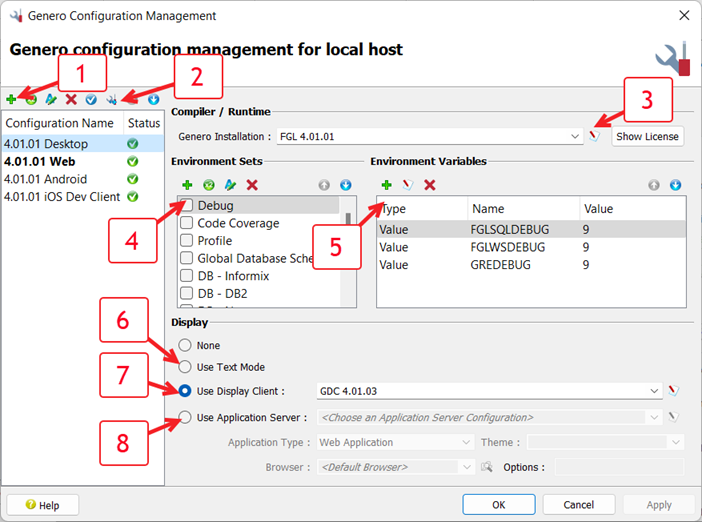This screenshot has width=702, height=522.
Task: Select 4.01.01 iOS Dev Client configuration
Action: 83,197
